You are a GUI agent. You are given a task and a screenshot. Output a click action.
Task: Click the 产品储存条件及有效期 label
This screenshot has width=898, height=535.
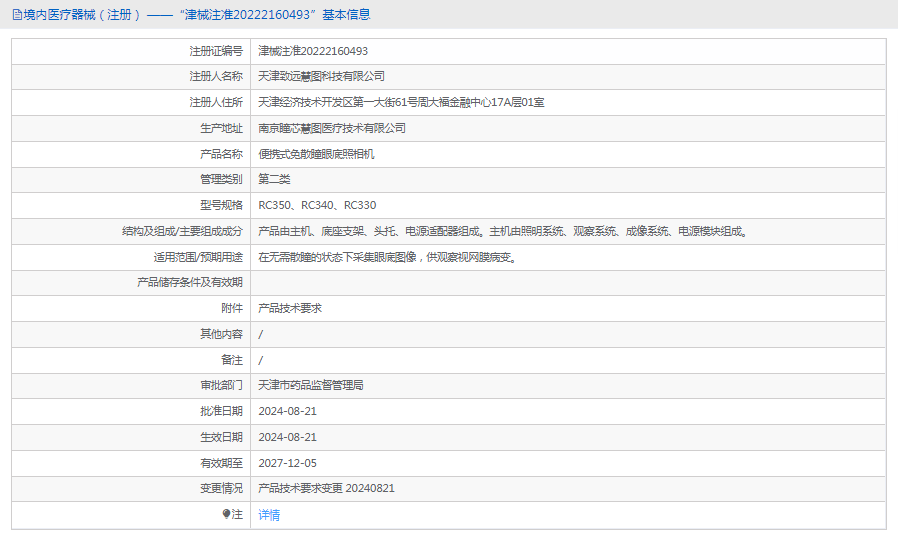190,282
